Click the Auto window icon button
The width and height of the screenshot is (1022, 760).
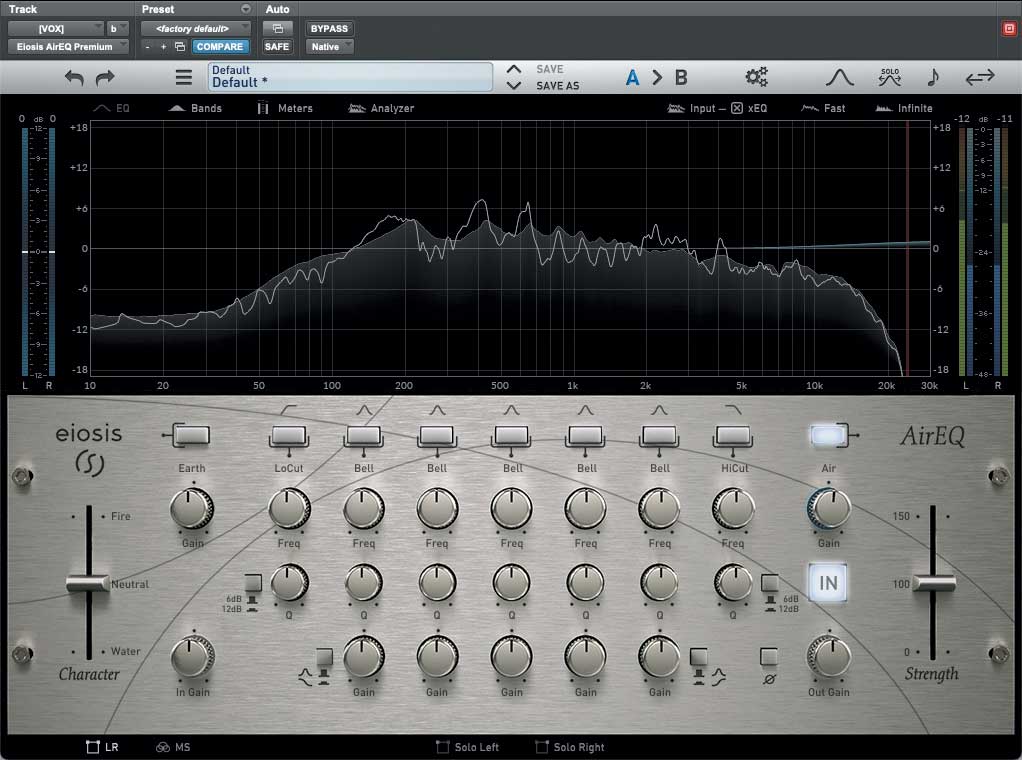278,29
